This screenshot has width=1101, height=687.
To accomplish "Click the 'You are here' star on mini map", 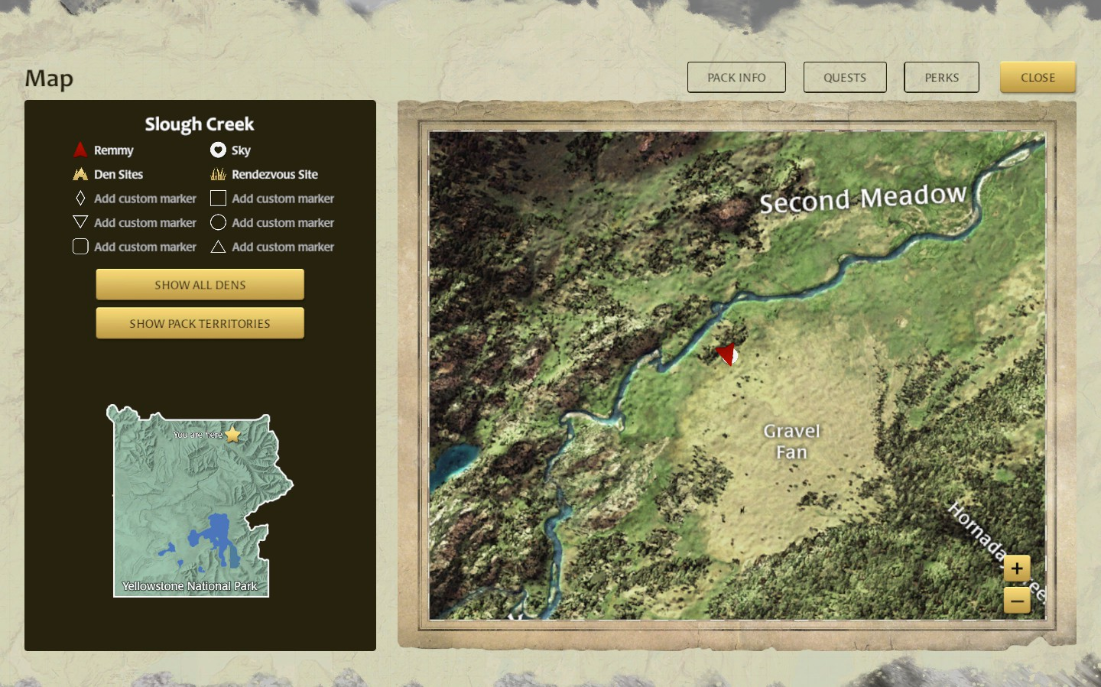I will coord(232,434).
